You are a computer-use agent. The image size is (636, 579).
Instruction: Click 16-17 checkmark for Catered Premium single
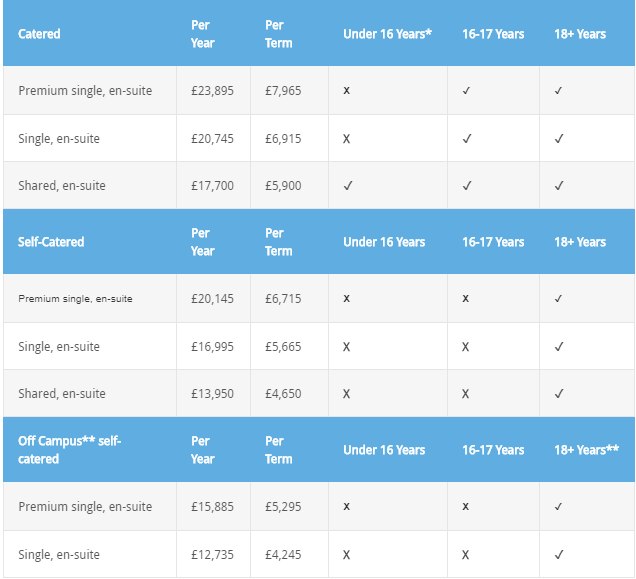click(466, 90)
